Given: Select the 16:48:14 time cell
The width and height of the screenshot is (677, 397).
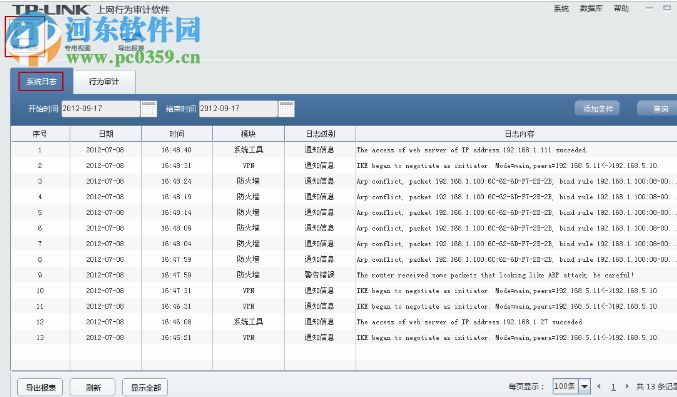Looking at the screenshot, I should [x=177, y=213].
